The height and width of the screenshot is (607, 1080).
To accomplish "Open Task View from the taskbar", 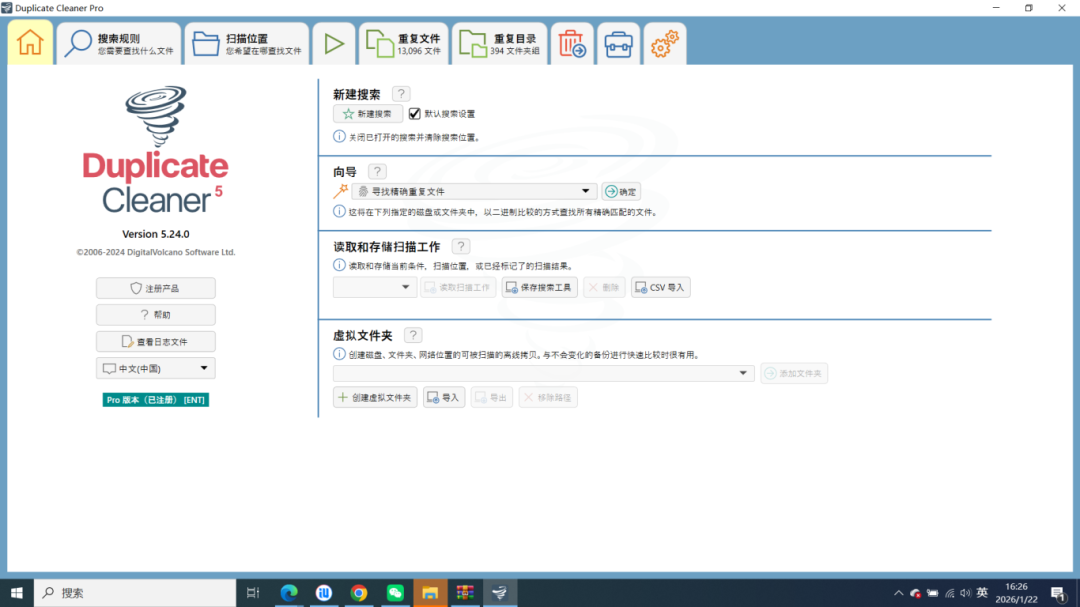I will click(x=253, y=593).
